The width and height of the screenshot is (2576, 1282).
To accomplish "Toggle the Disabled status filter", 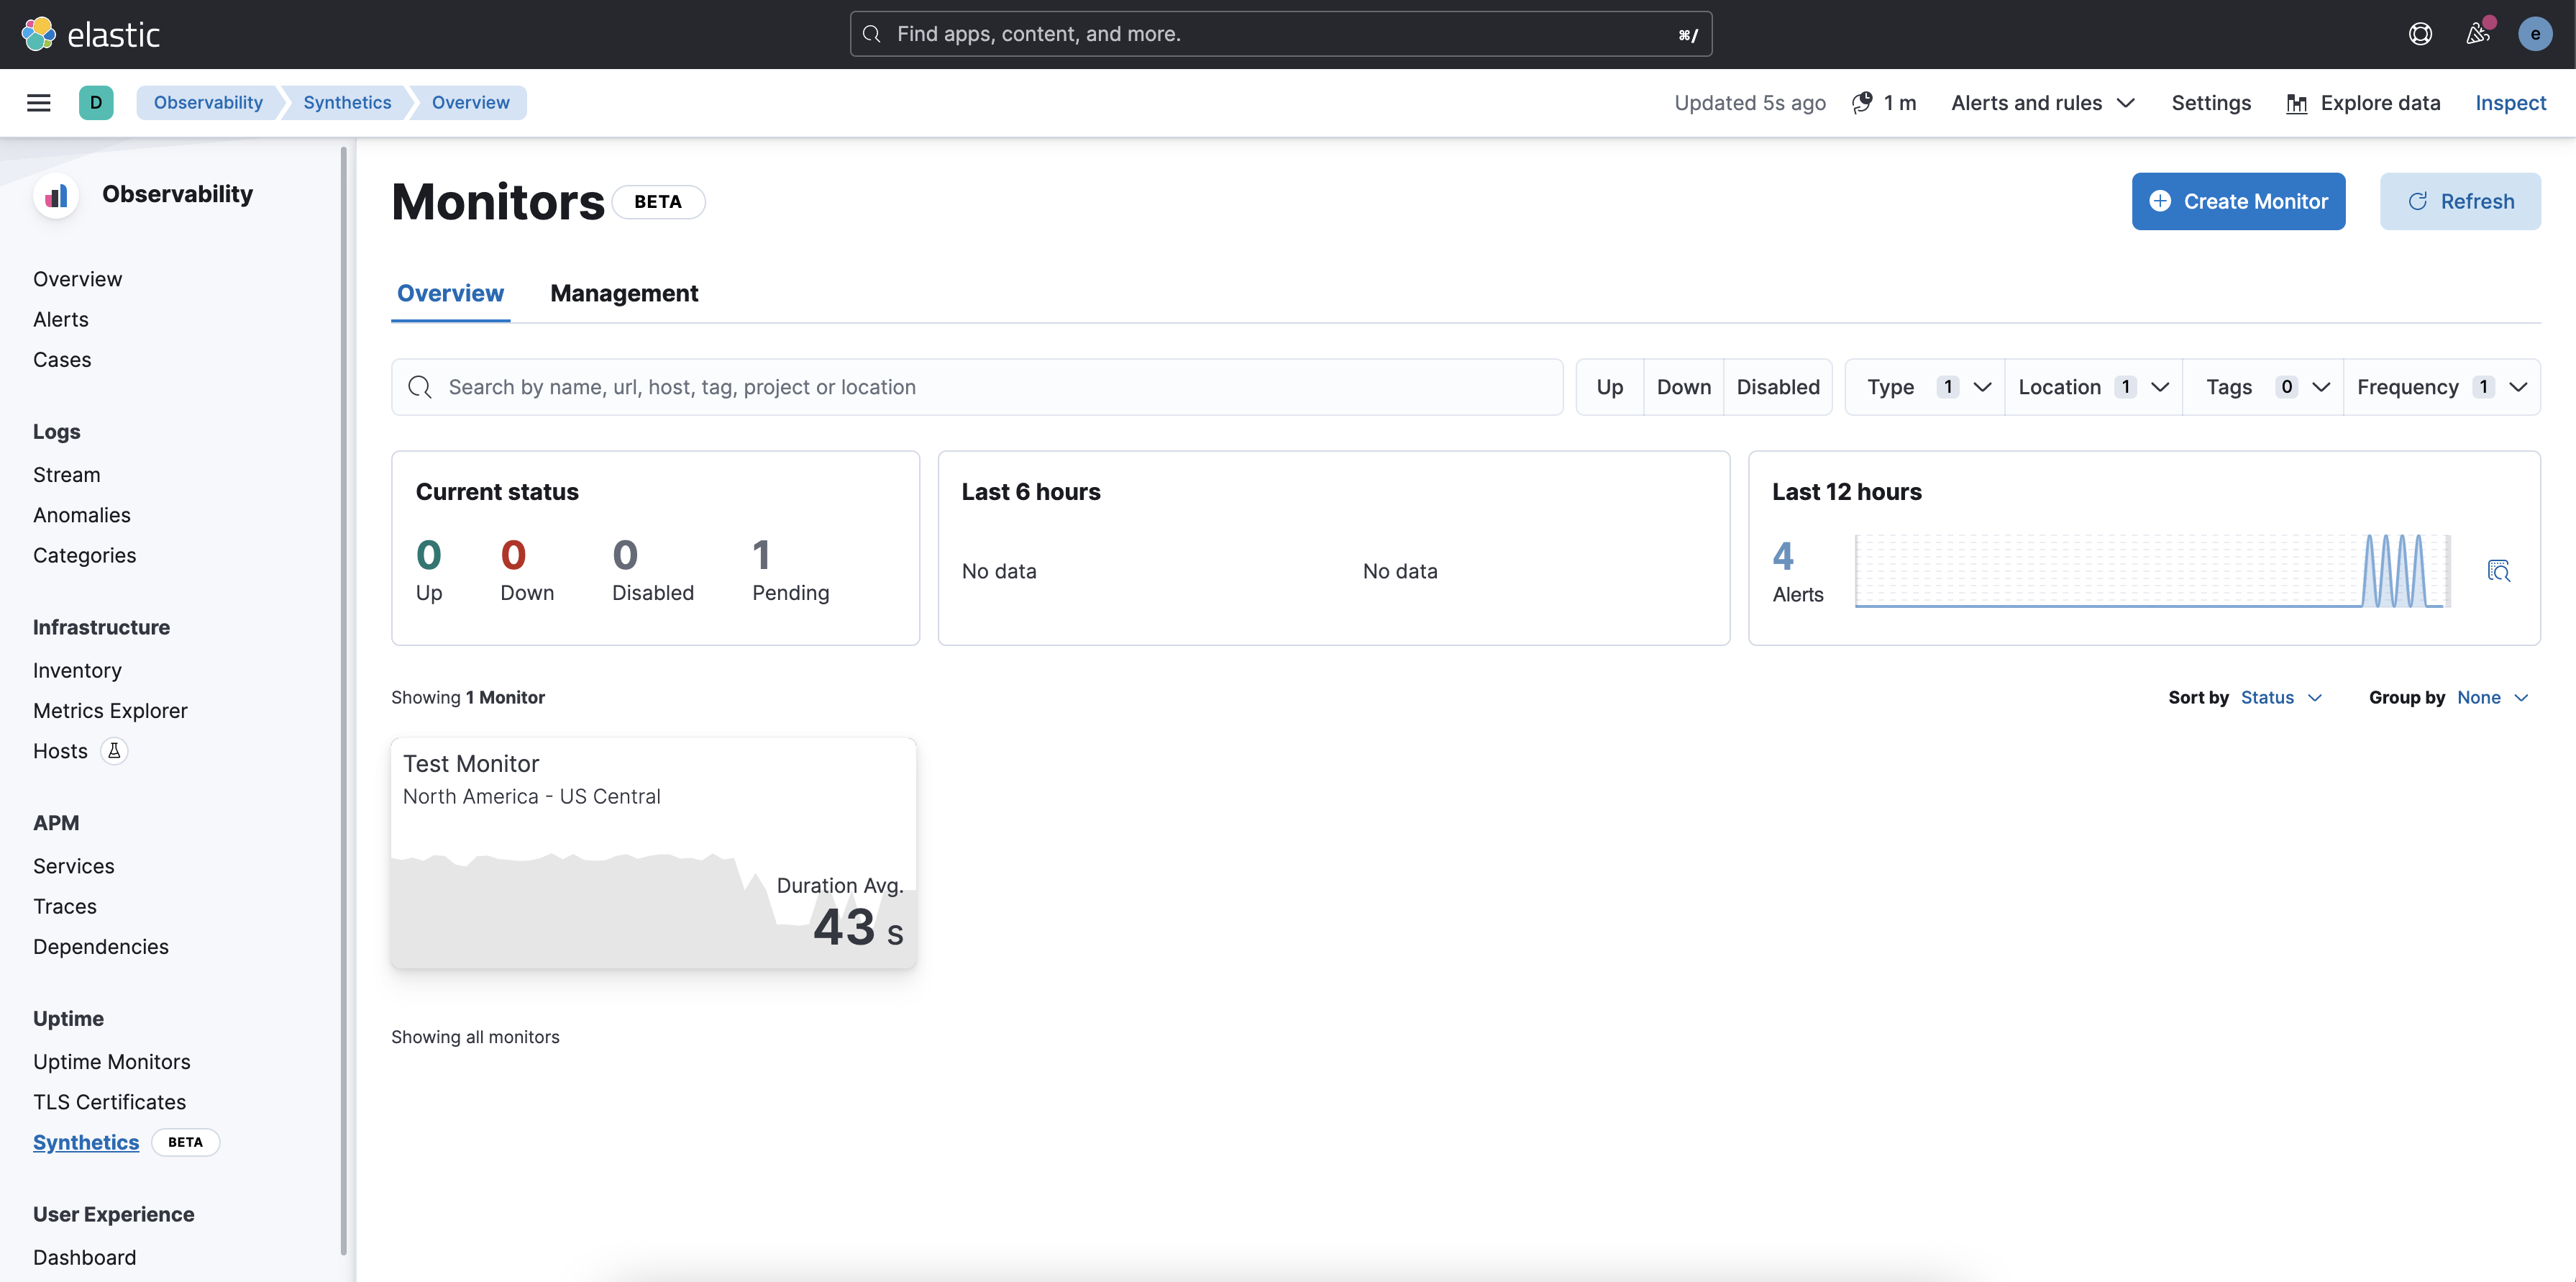I will 1777,387.
